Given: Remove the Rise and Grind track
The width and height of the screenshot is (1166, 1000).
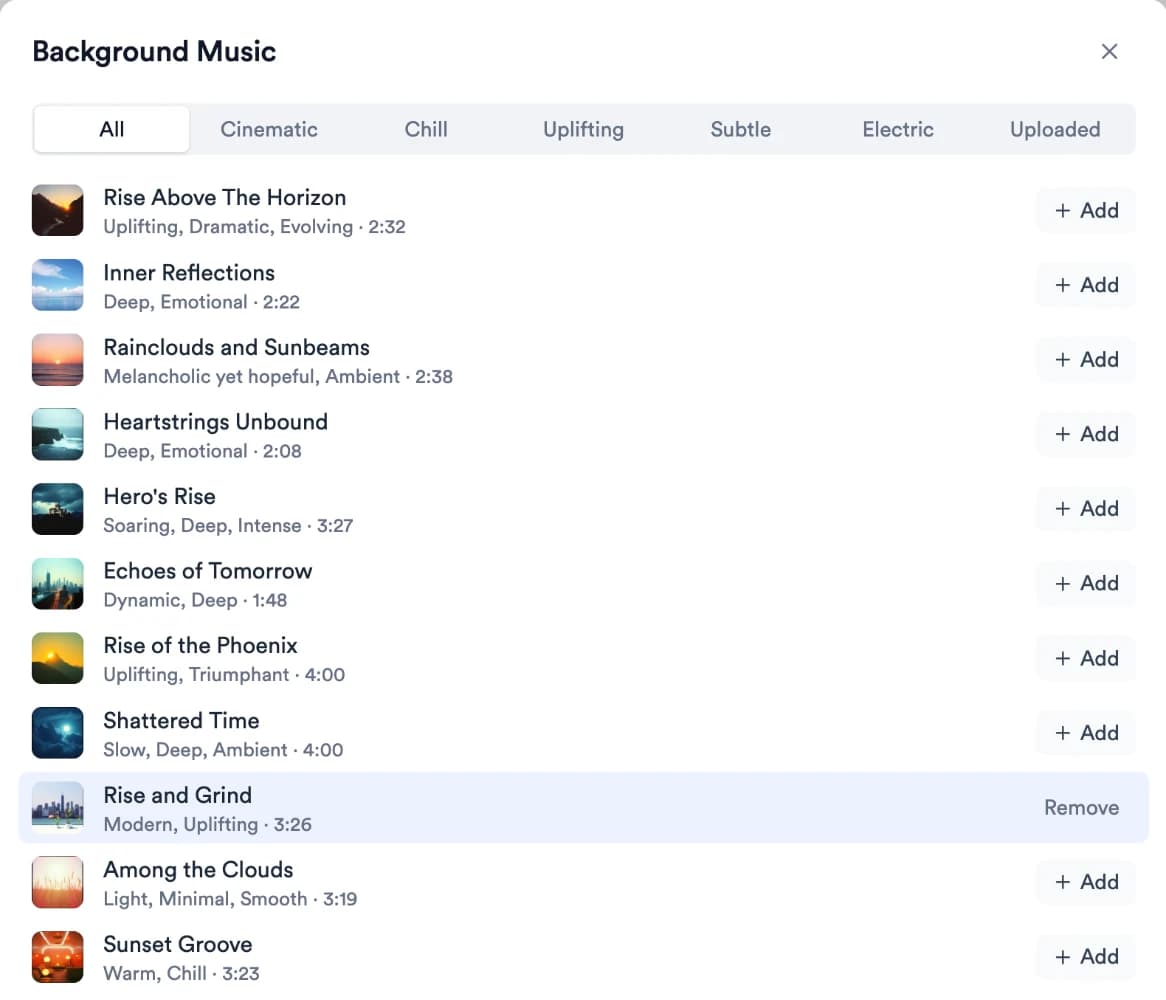Looking at the screenshot, I should 1081,807.
